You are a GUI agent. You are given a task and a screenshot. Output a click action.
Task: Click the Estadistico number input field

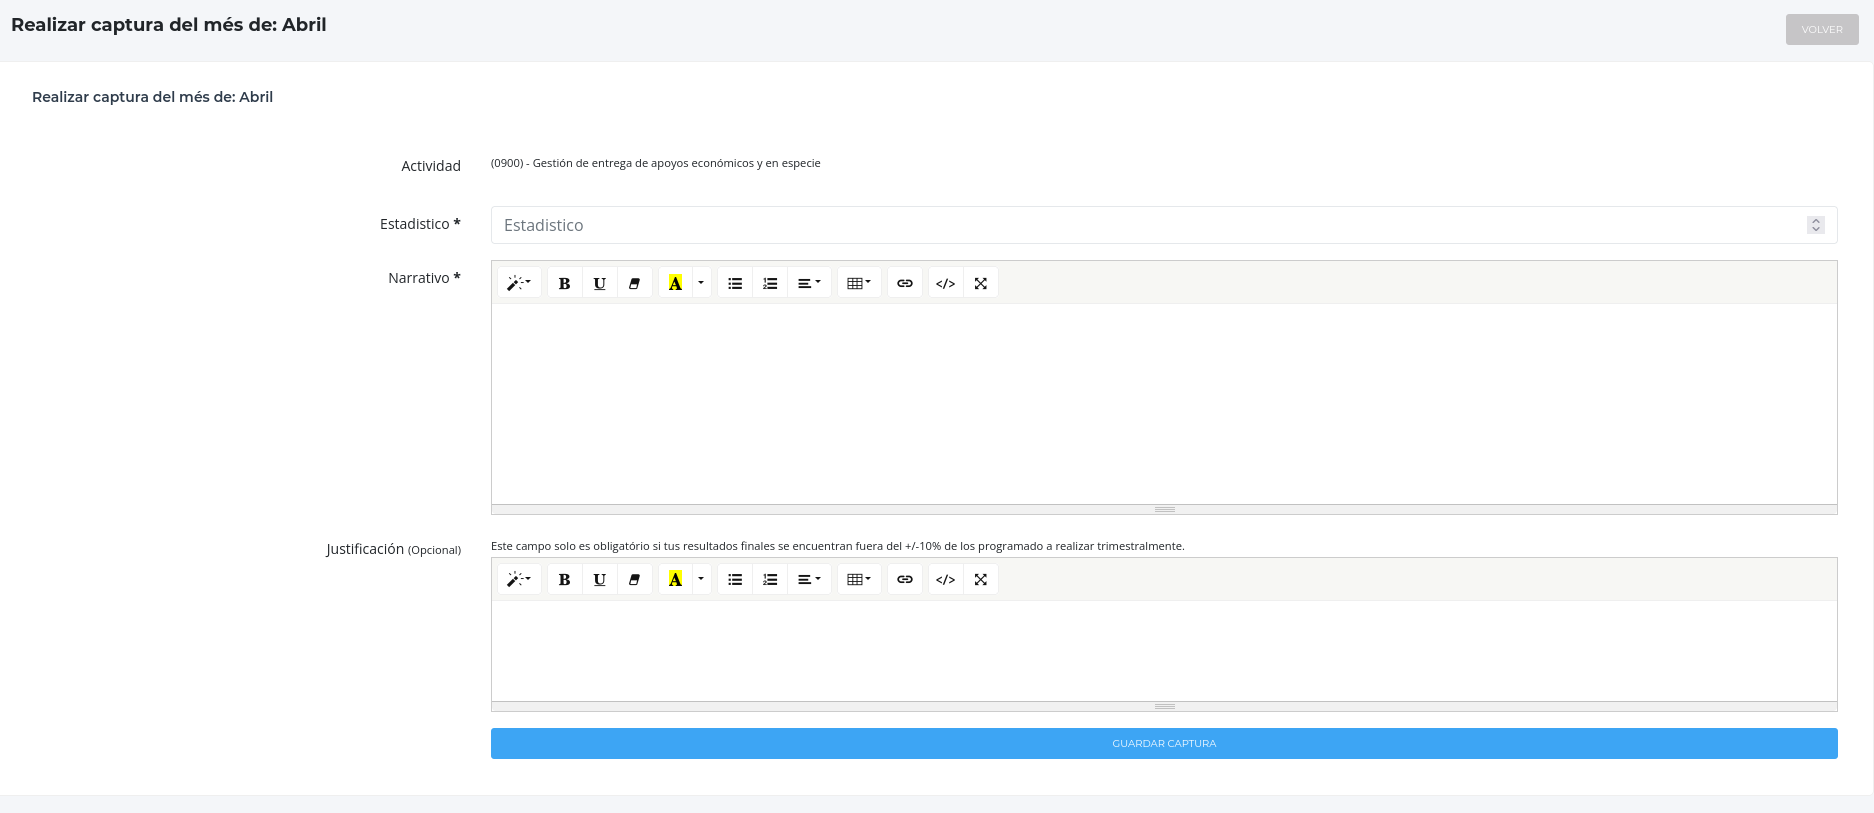[1164, 225]
